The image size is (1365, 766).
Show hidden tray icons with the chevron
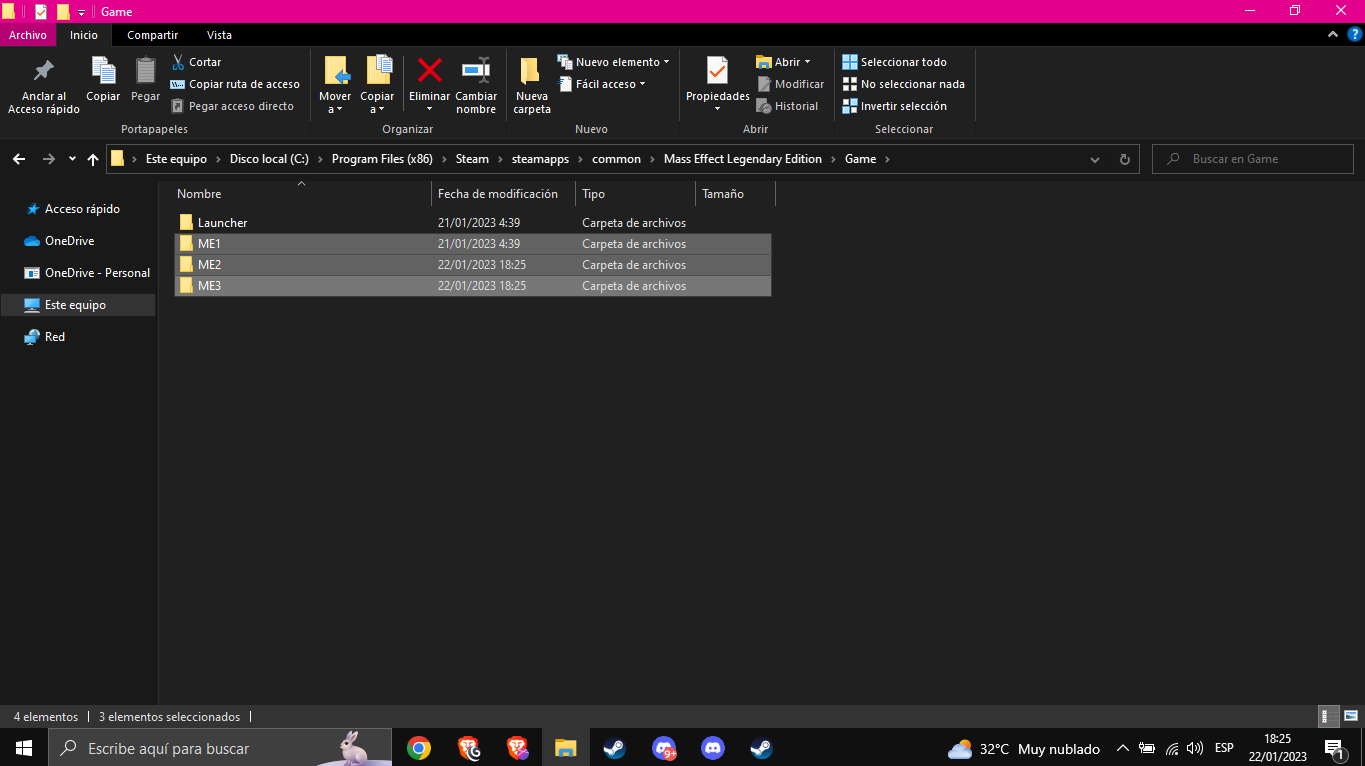pos(1122,748)
